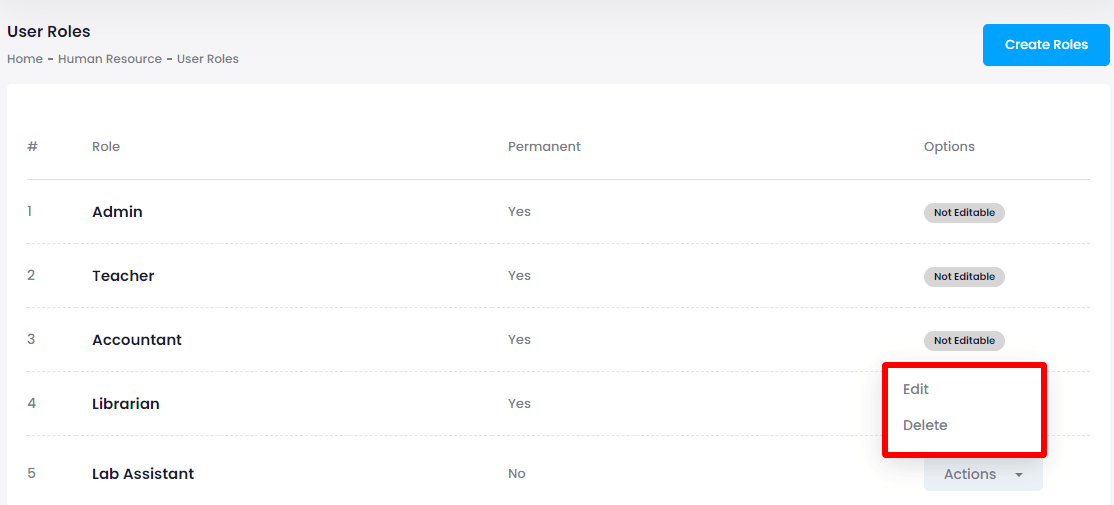1114x505 pixels.
Task: Select the Admin role name
Action: tap(117, 212)
